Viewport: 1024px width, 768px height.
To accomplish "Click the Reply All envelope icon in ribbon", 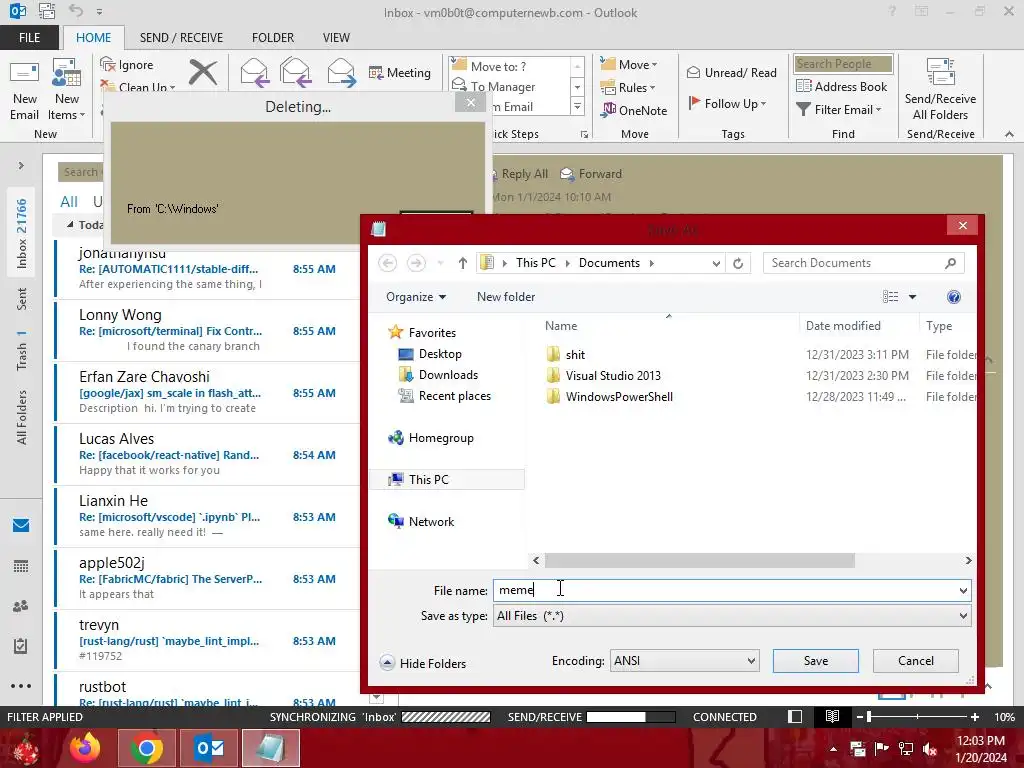I will pyautogui.click(x=295, y=72).
